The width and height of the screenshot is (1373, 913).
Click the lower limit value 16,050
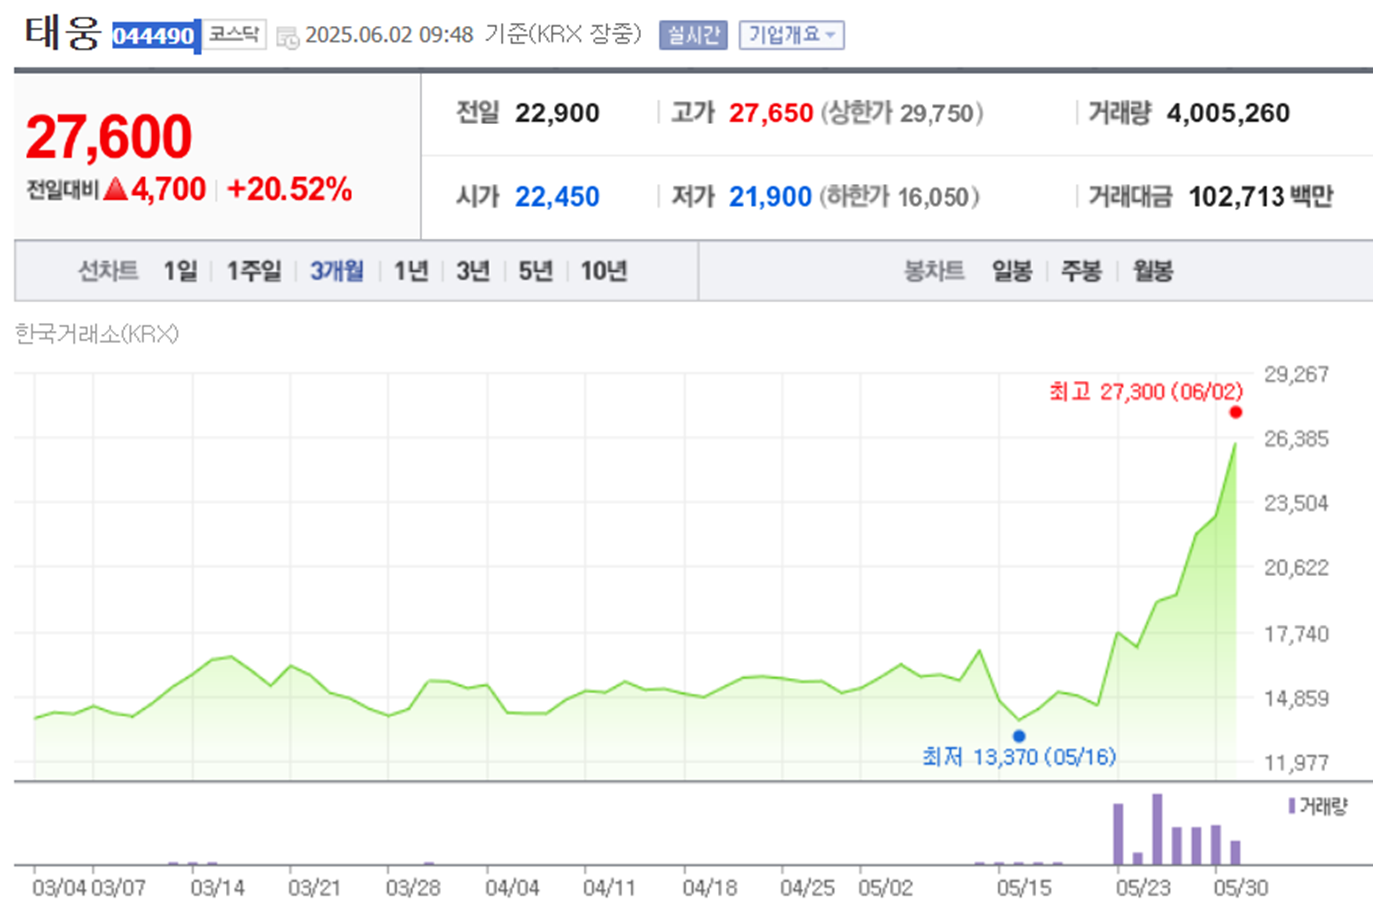coord(933,196)
